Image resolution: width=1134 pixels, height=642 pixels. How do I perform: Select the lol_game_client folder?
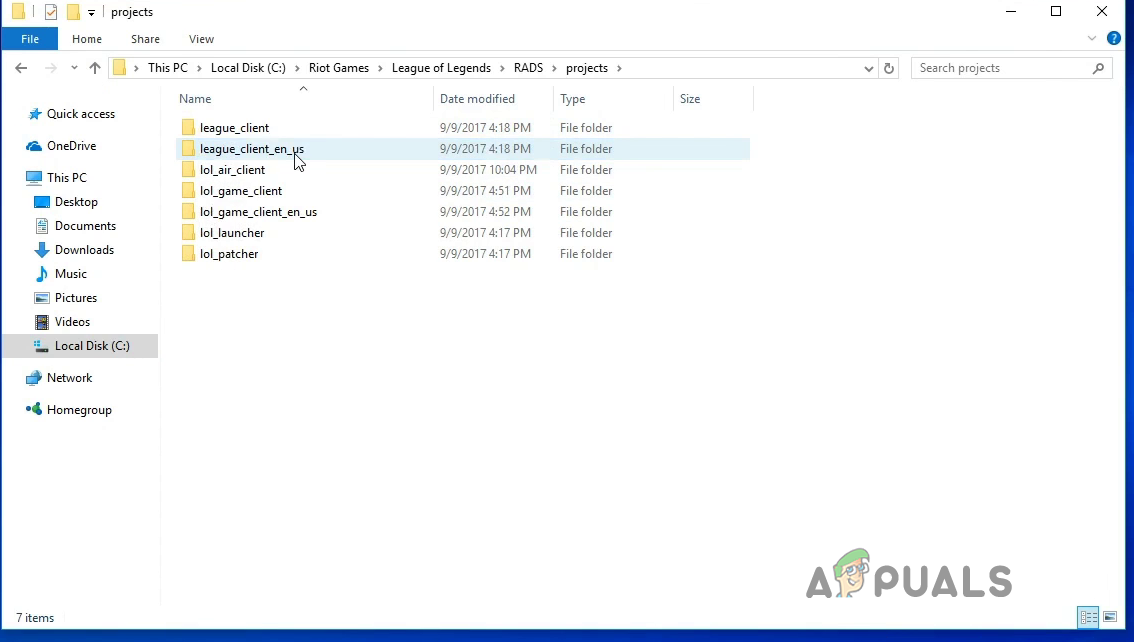pos(241,191)
